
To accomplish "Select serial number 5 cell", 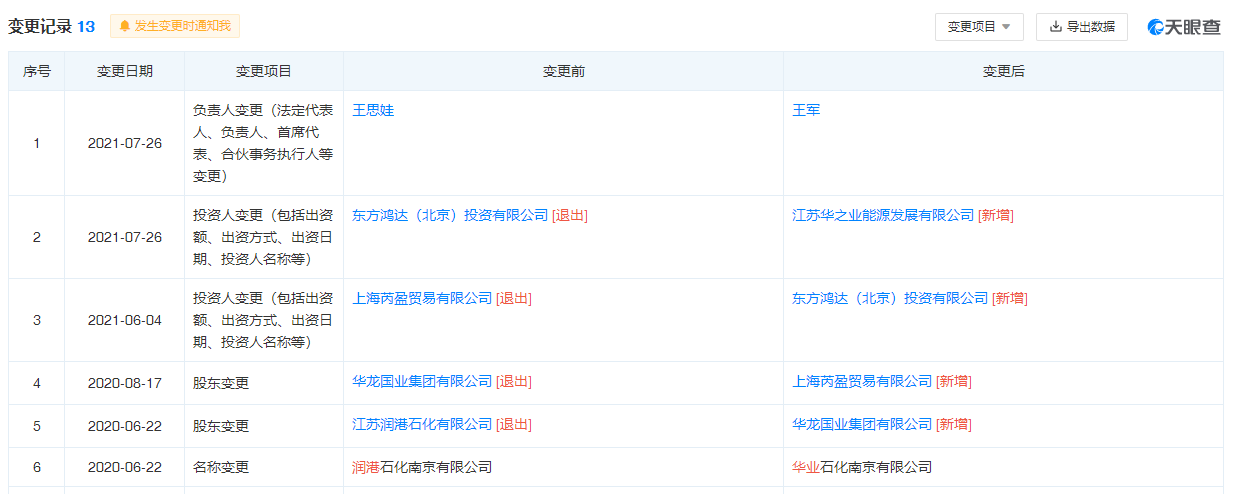I will (x=37, y=426).
